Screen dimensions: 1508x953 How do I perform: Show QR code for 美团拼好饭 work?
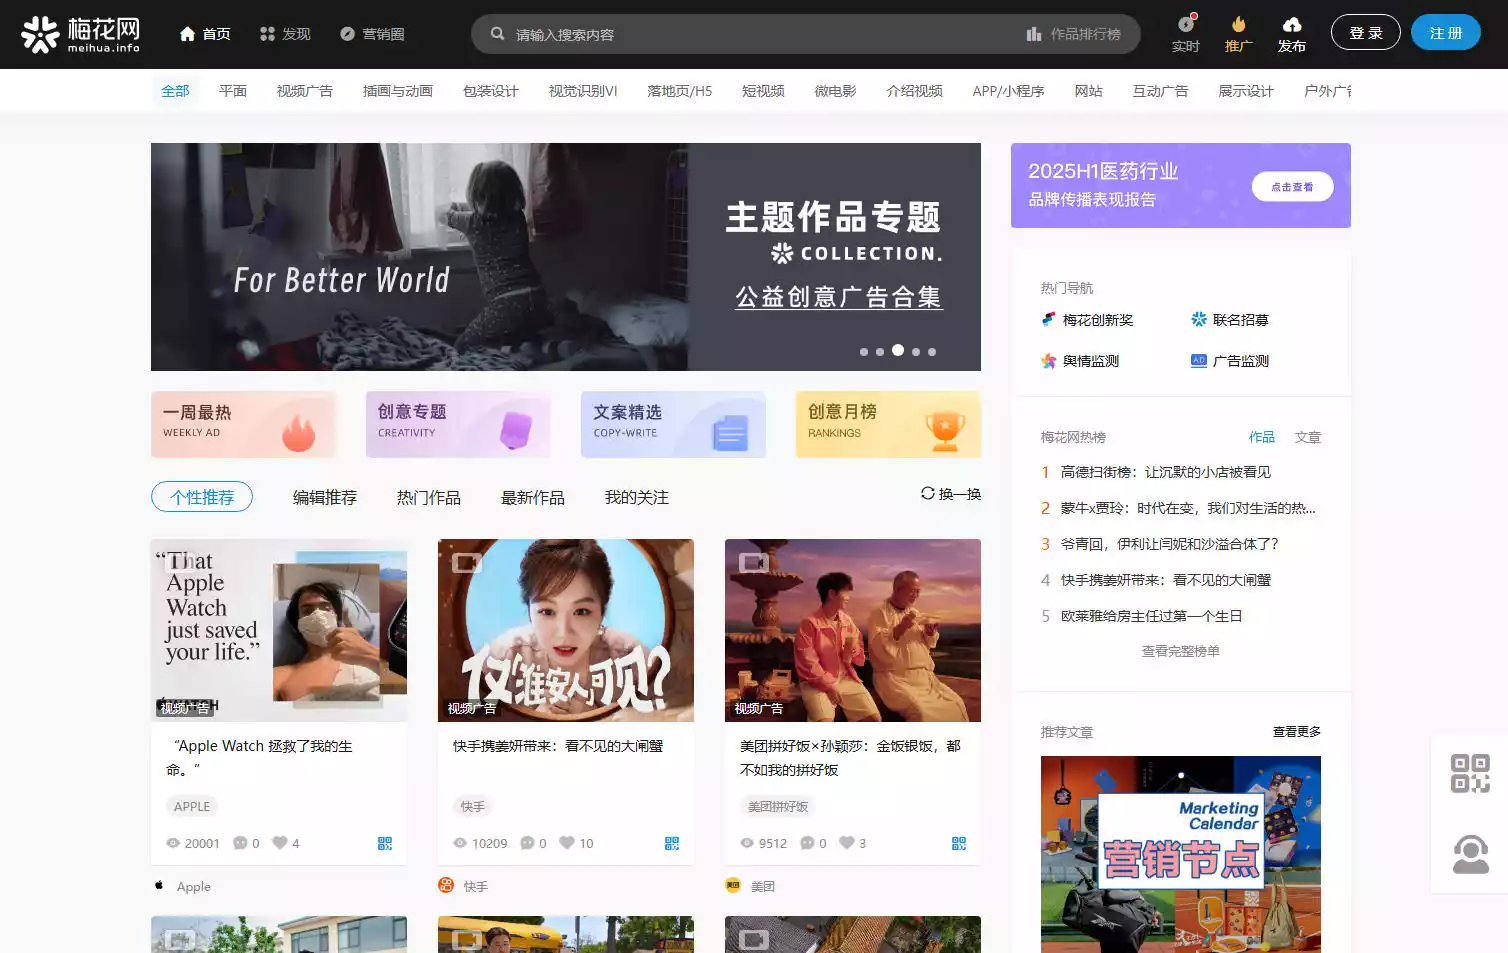pyautogui.click(x=959, y=843)
